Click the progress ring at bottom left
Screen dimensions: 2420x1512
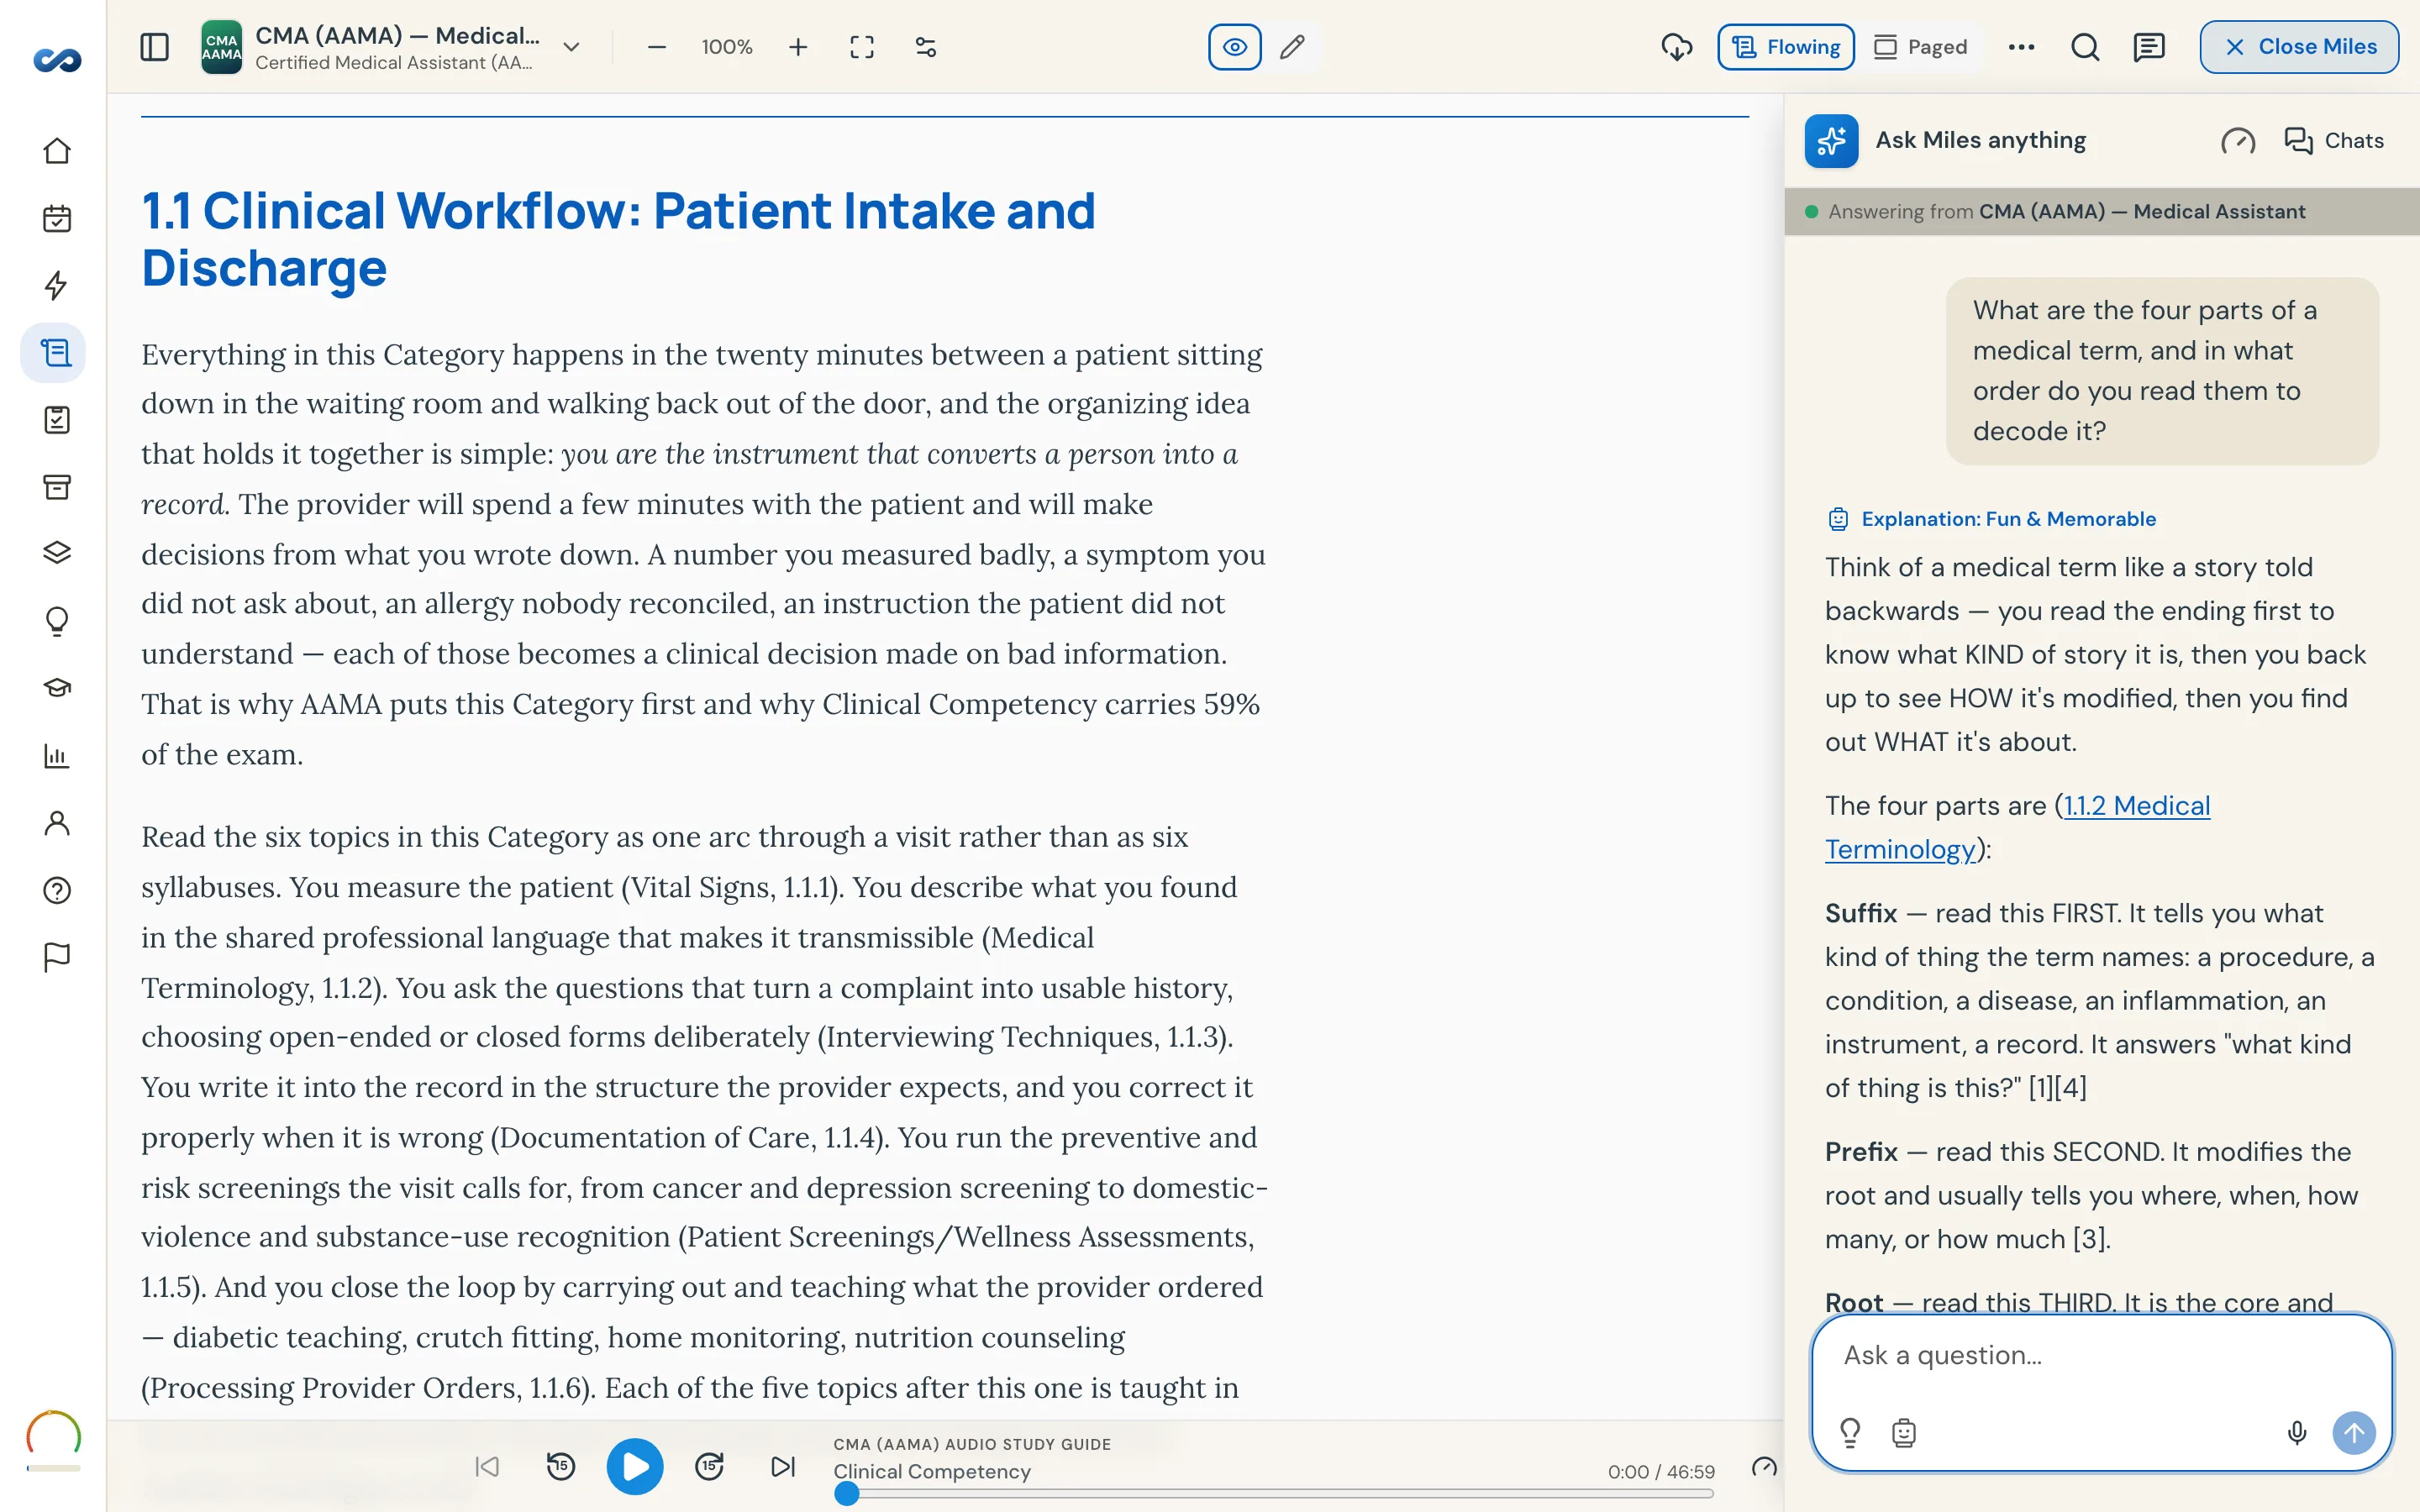tap(53, 1438)
